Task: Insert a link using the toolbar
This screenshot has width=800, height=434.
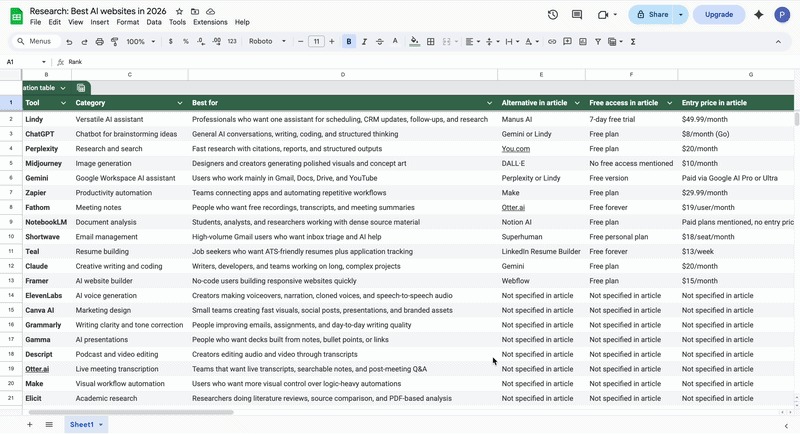Action: click(552, 42)
